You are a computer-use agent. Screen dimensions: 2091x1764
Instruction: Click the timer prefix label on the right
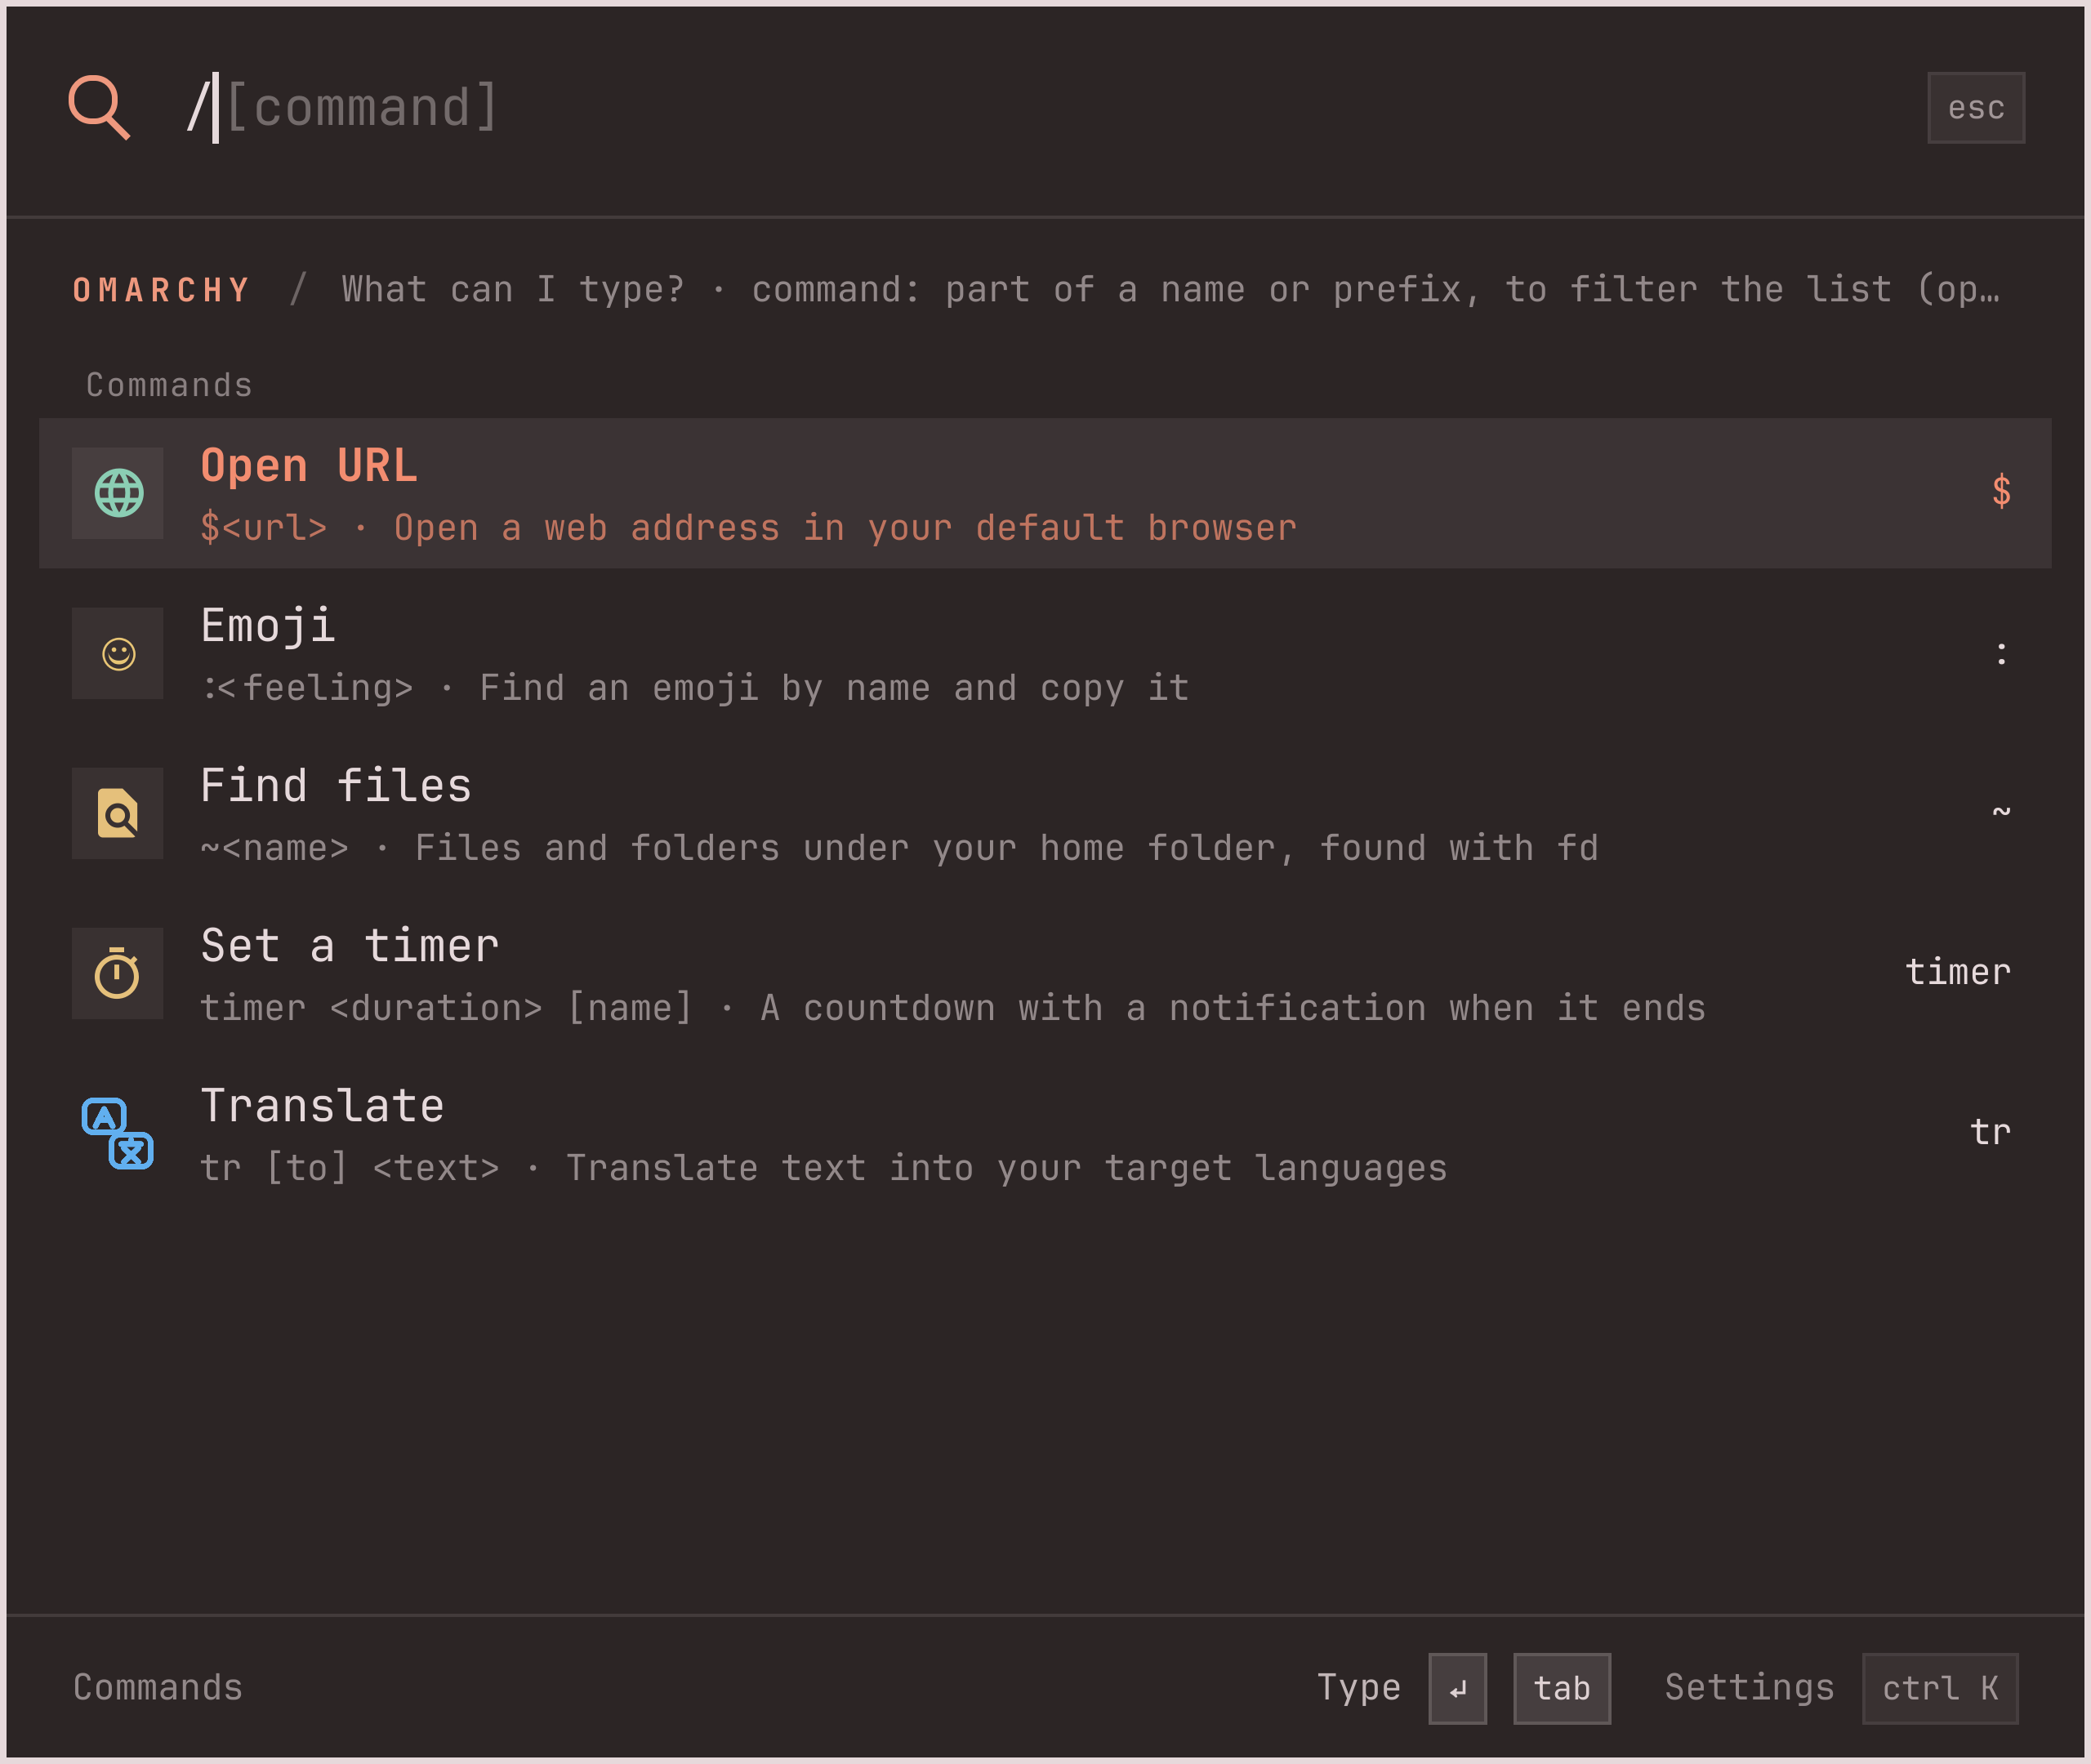pyautogui.click(x=1957, y=972)
